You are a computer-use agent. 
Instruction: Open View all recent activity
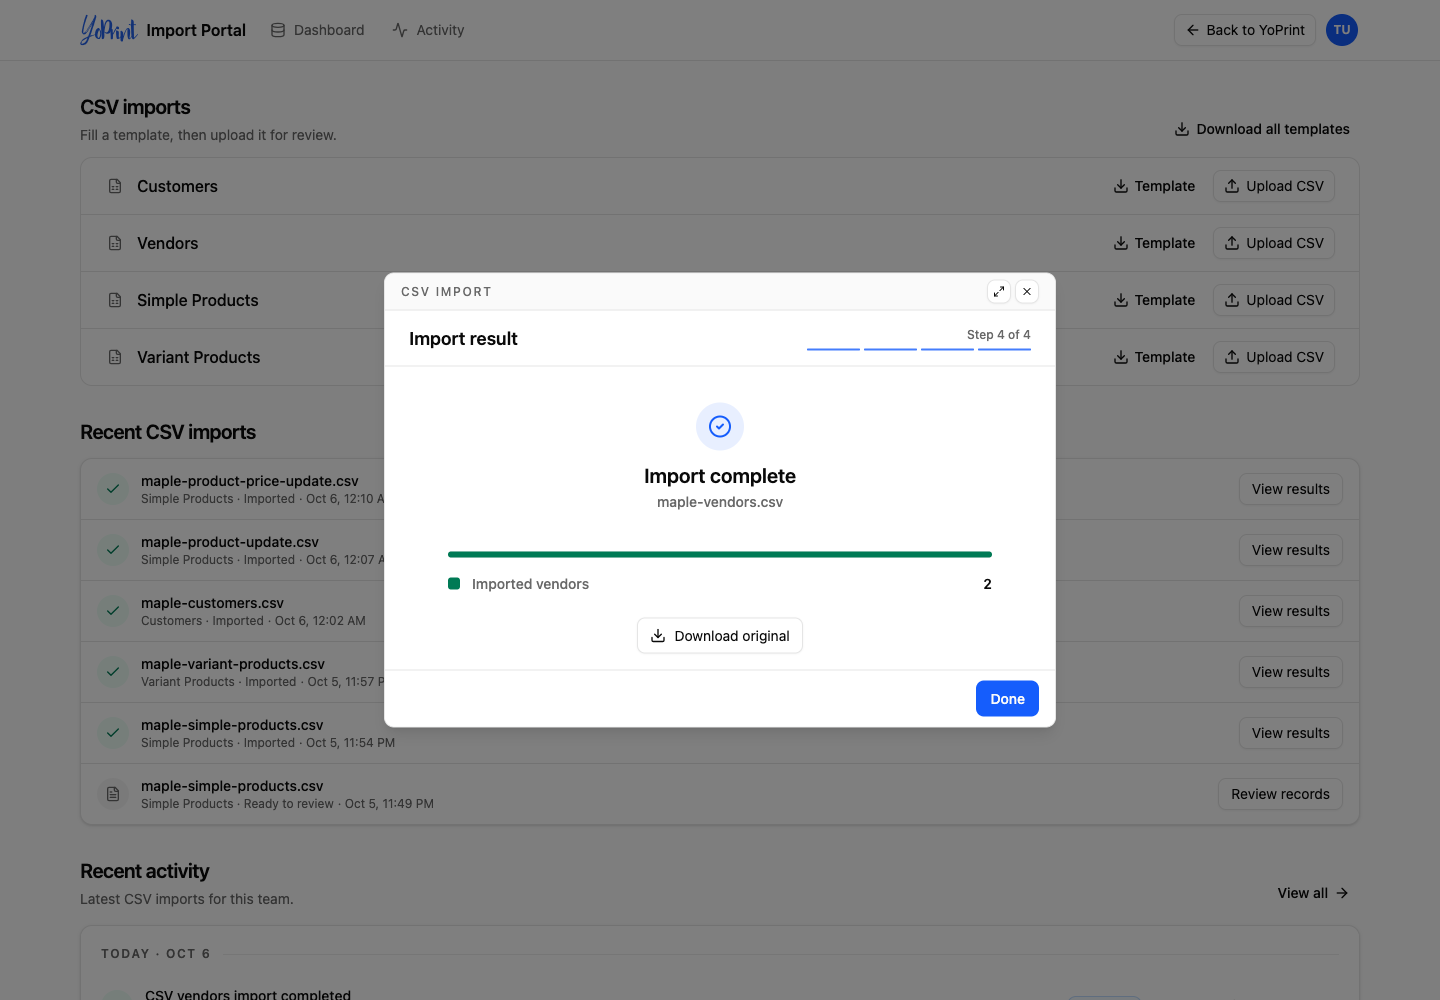(1313, 893)
